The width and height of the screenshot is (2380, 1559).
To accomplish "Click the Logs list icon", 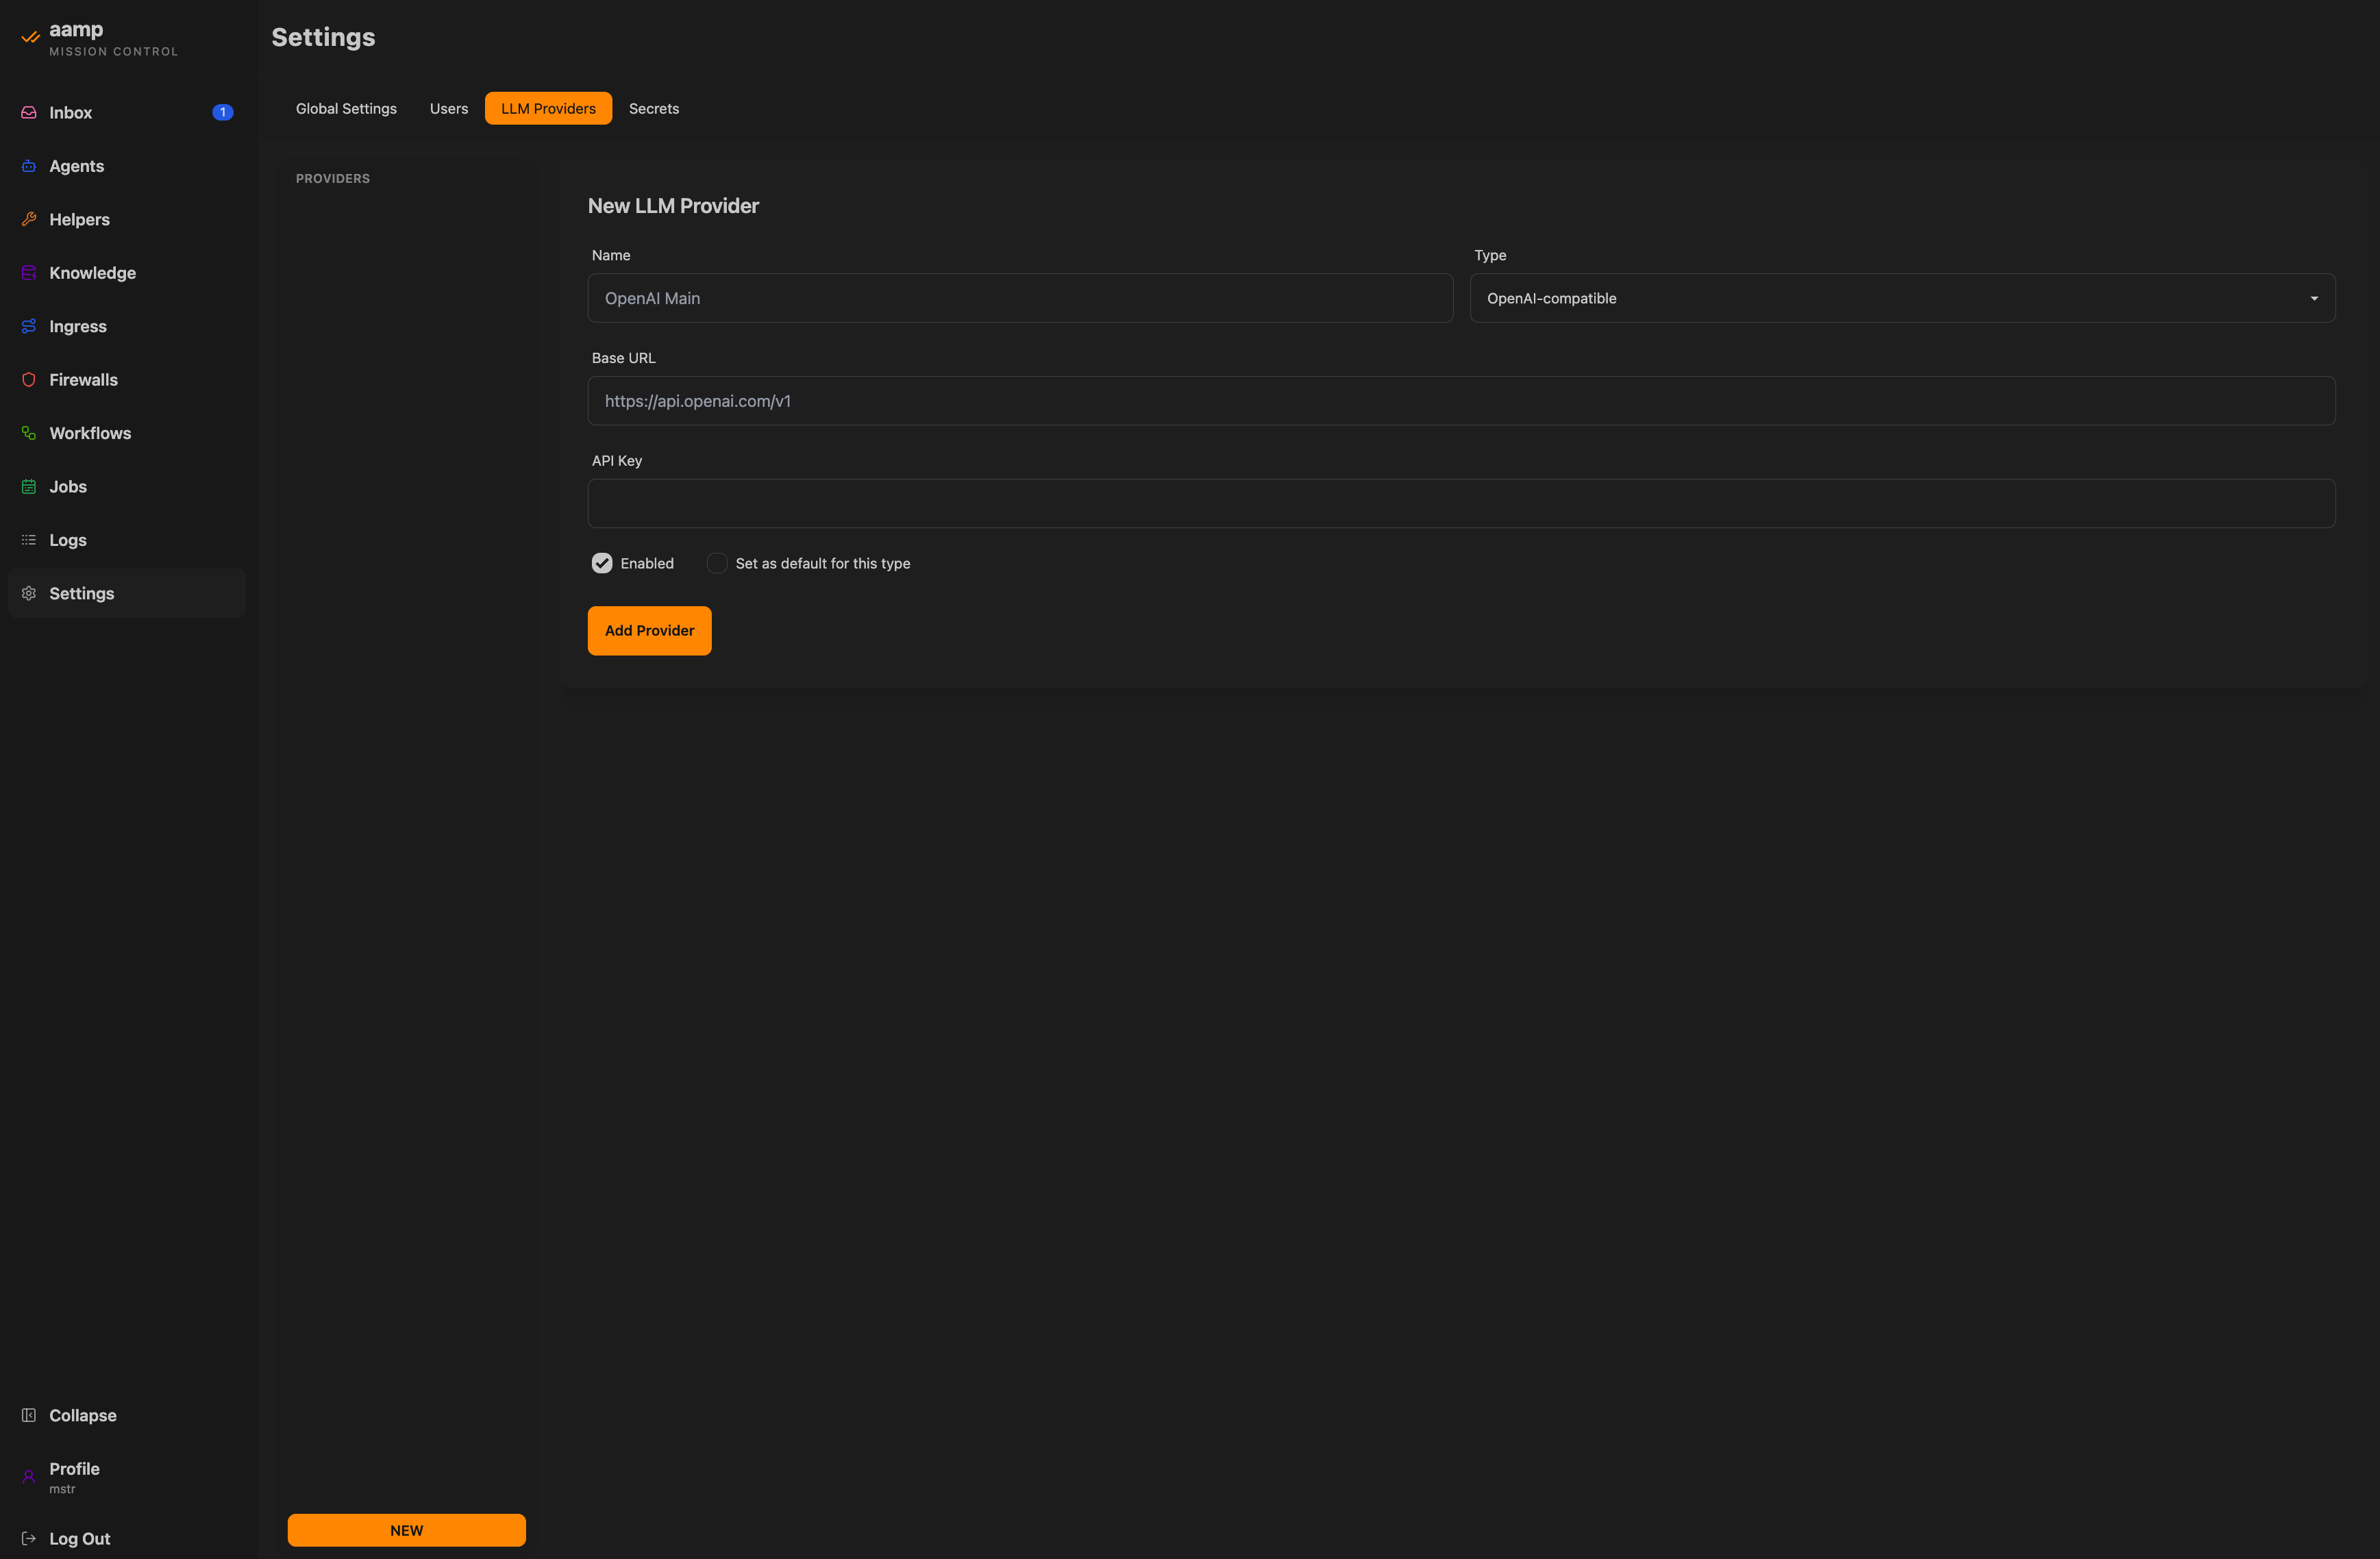I will tap(29, 540).
